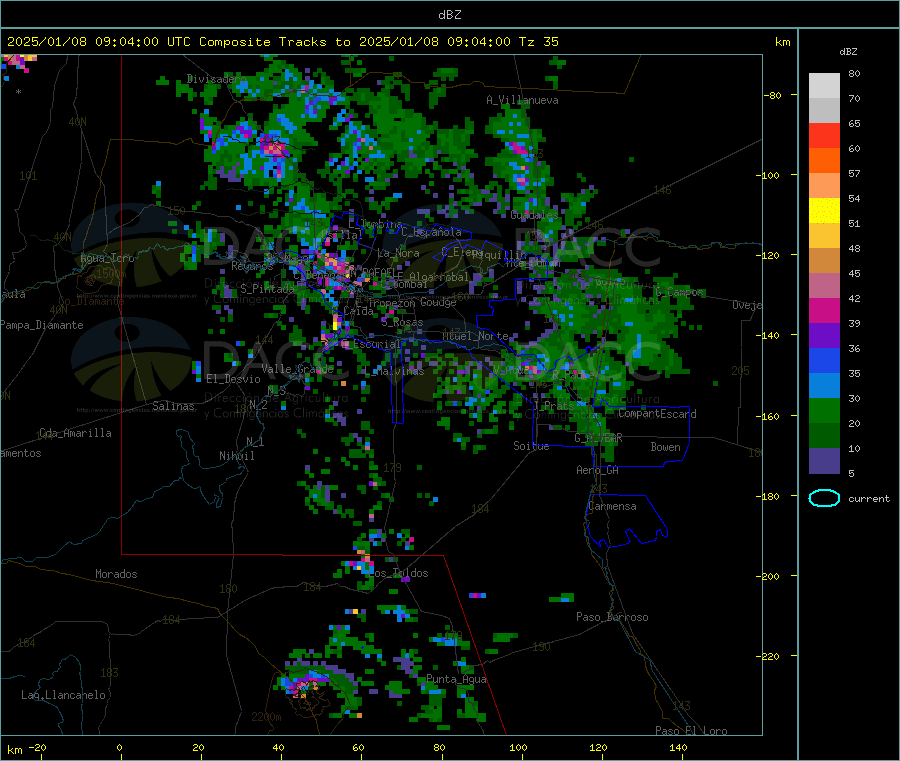Click the 'Aero_GA' map label
This screenshot has height=761, width=900.
(598, 470)
